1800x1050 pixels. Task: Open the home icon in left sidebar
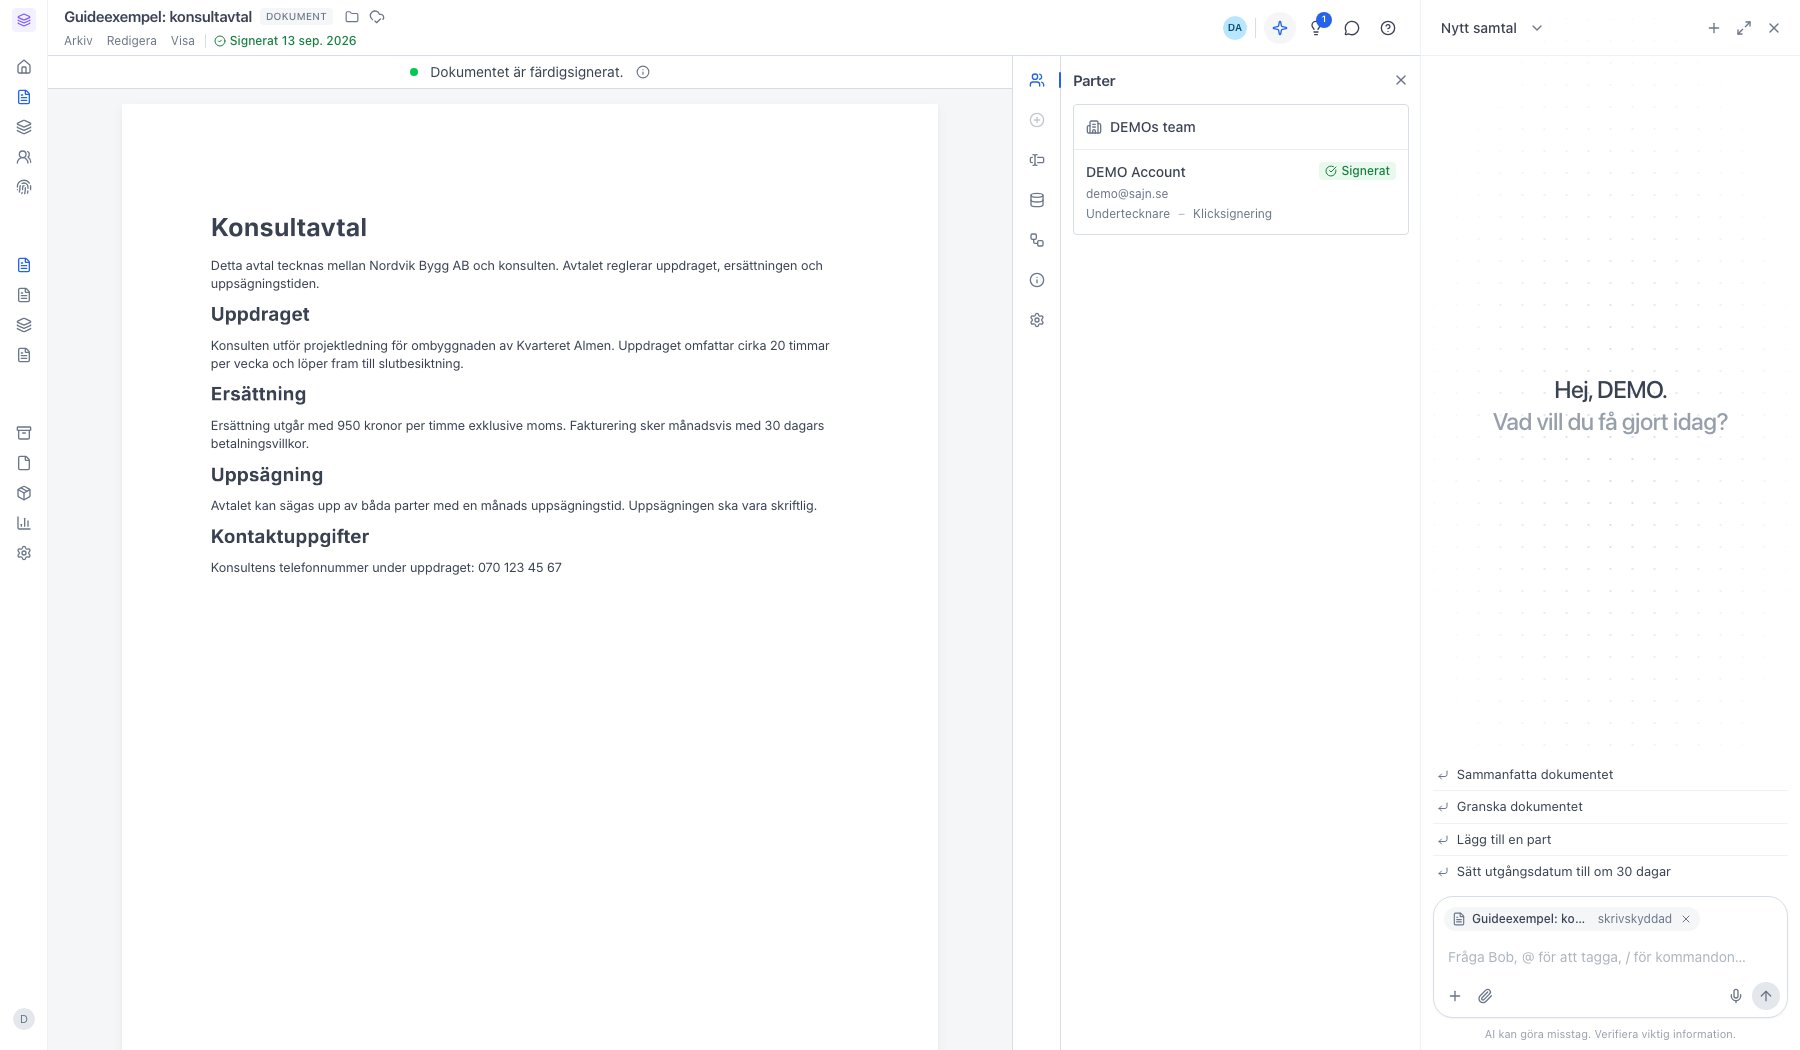point(24,67)
